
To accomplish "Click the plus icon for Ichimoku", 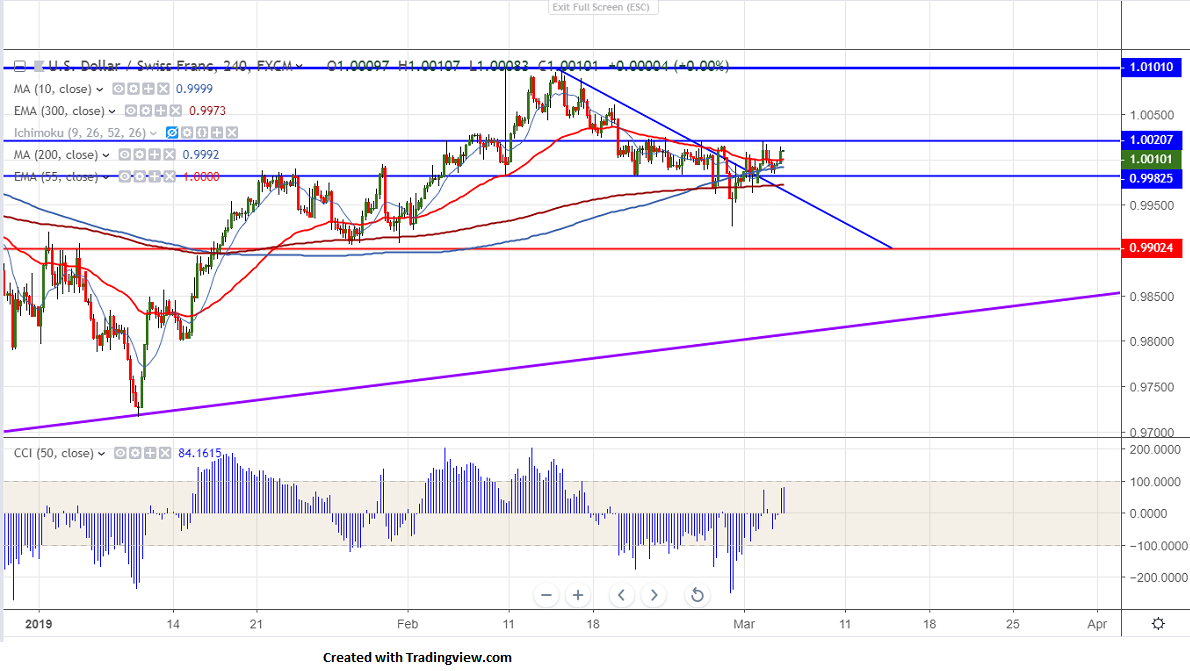I will coord(217,132).
